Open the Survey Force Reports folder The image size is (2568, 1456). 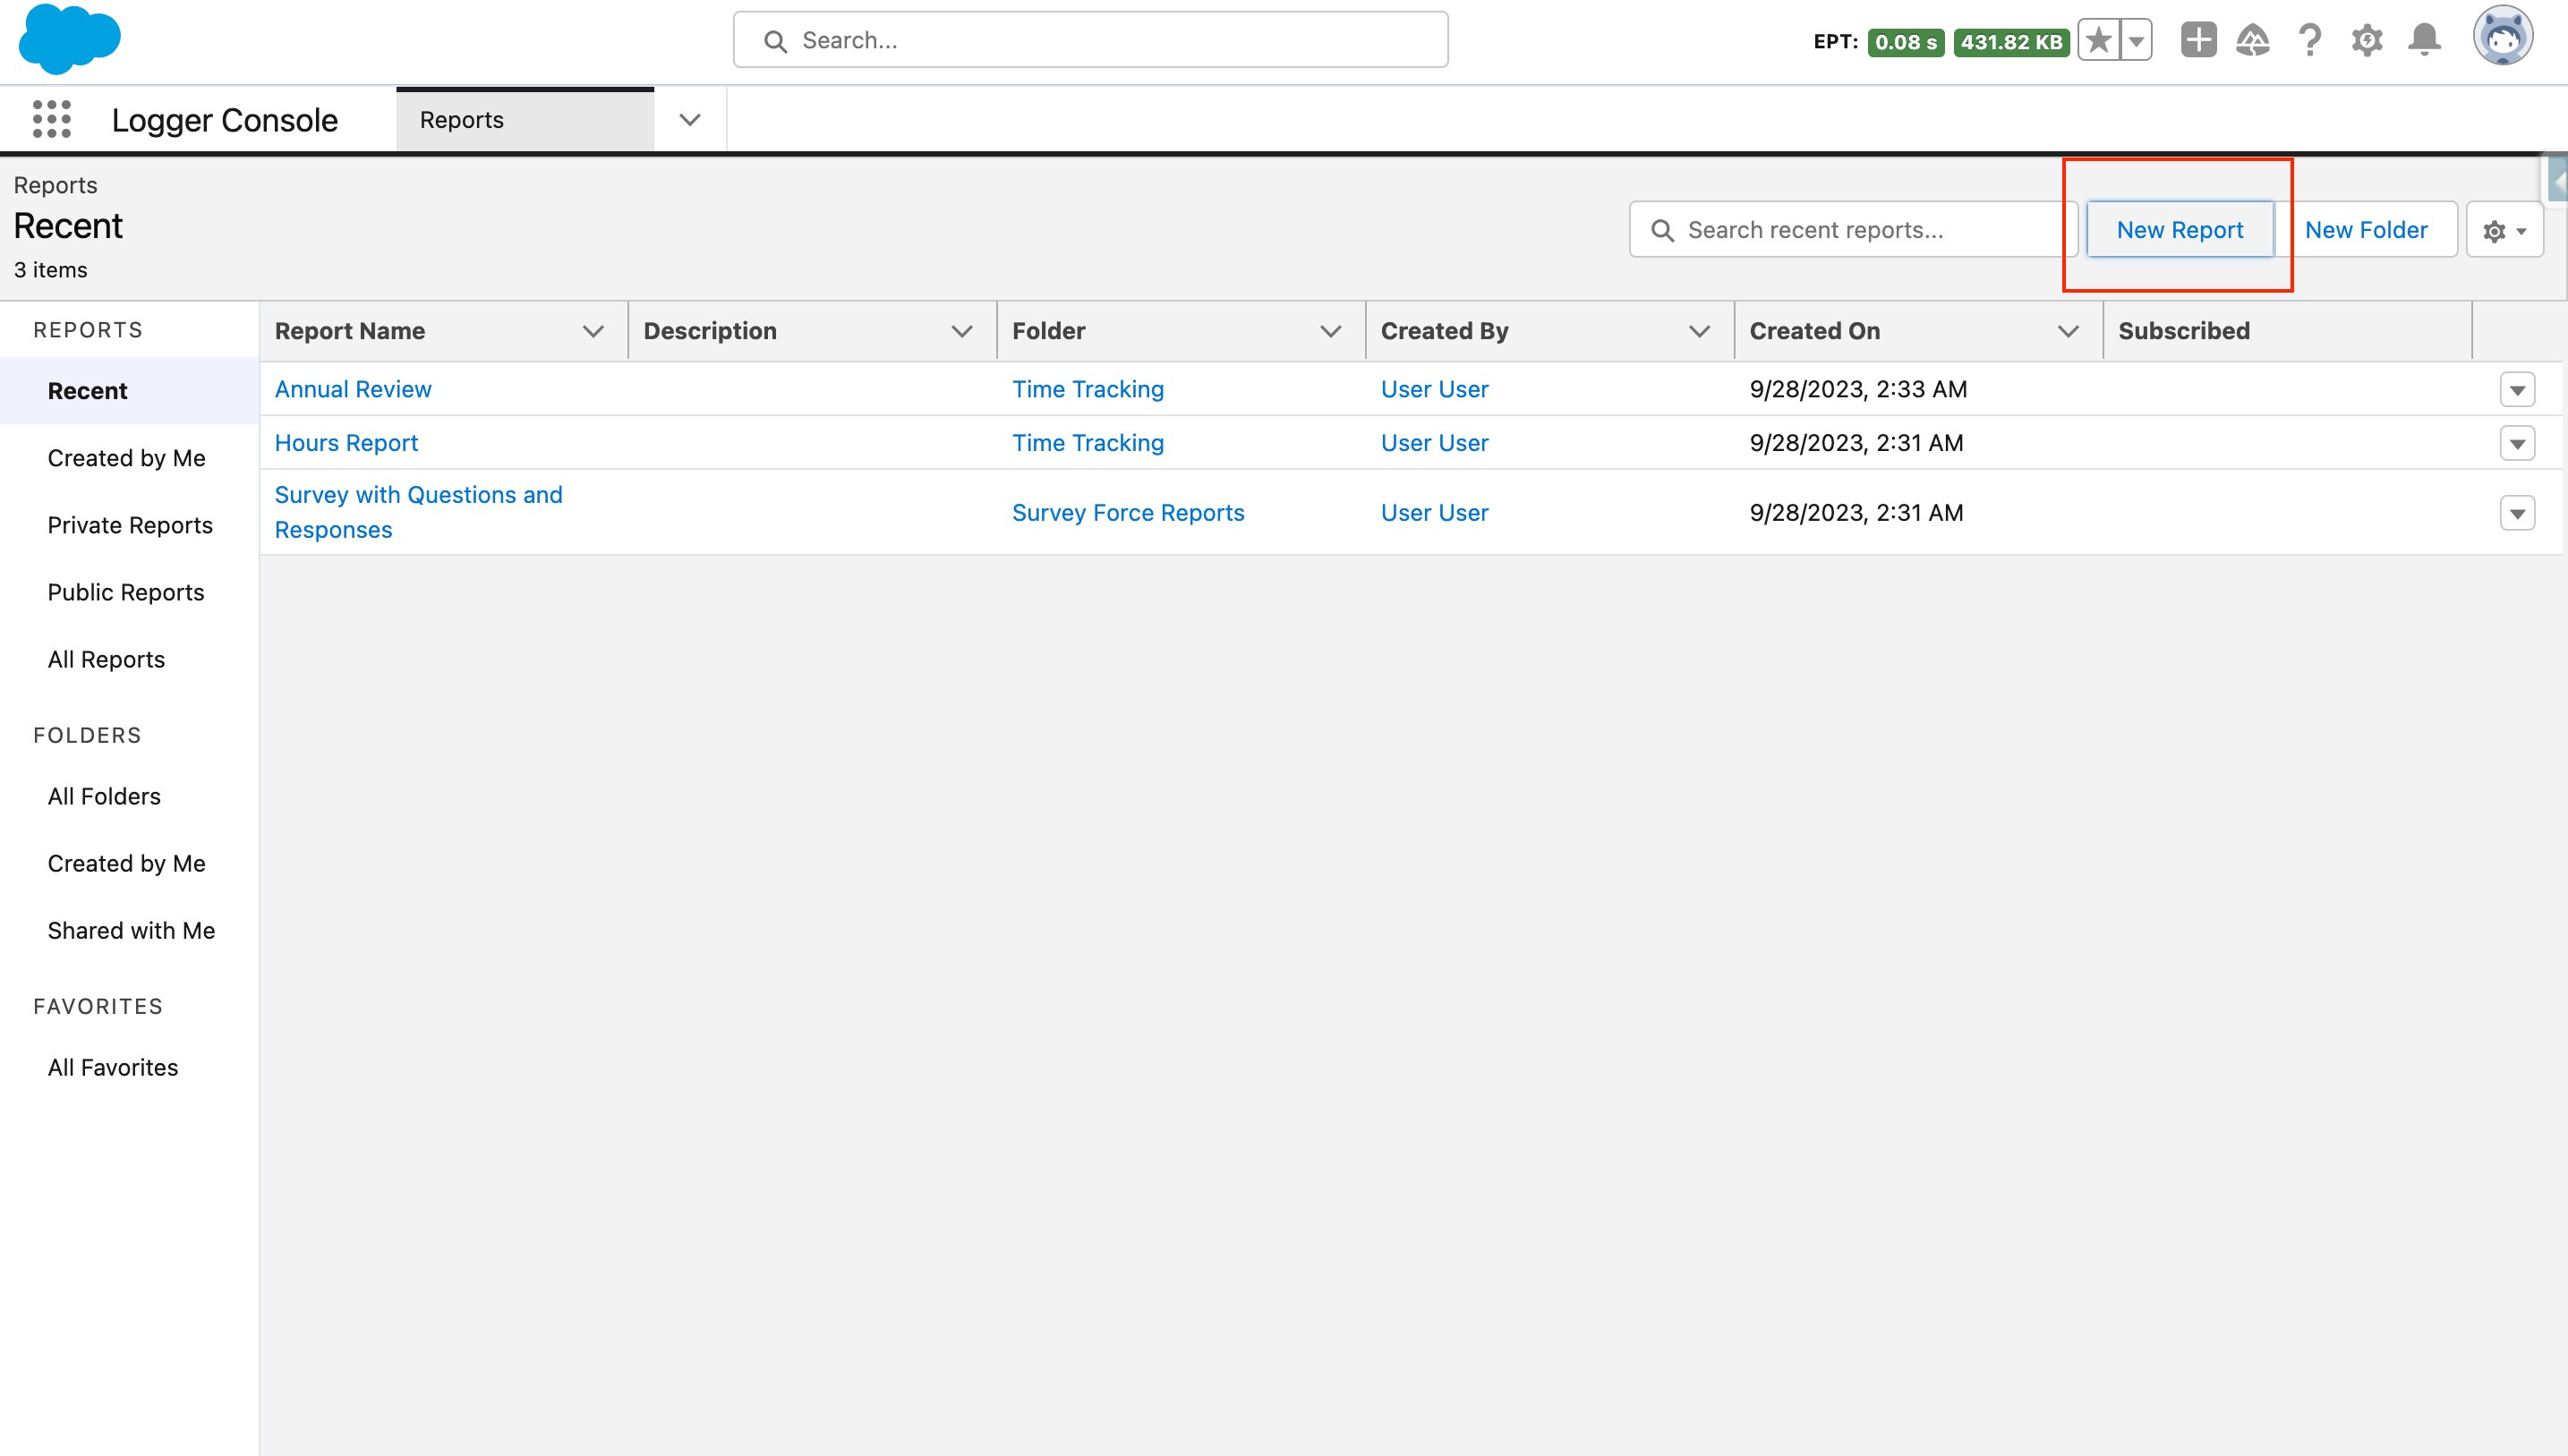point(1128,513)
